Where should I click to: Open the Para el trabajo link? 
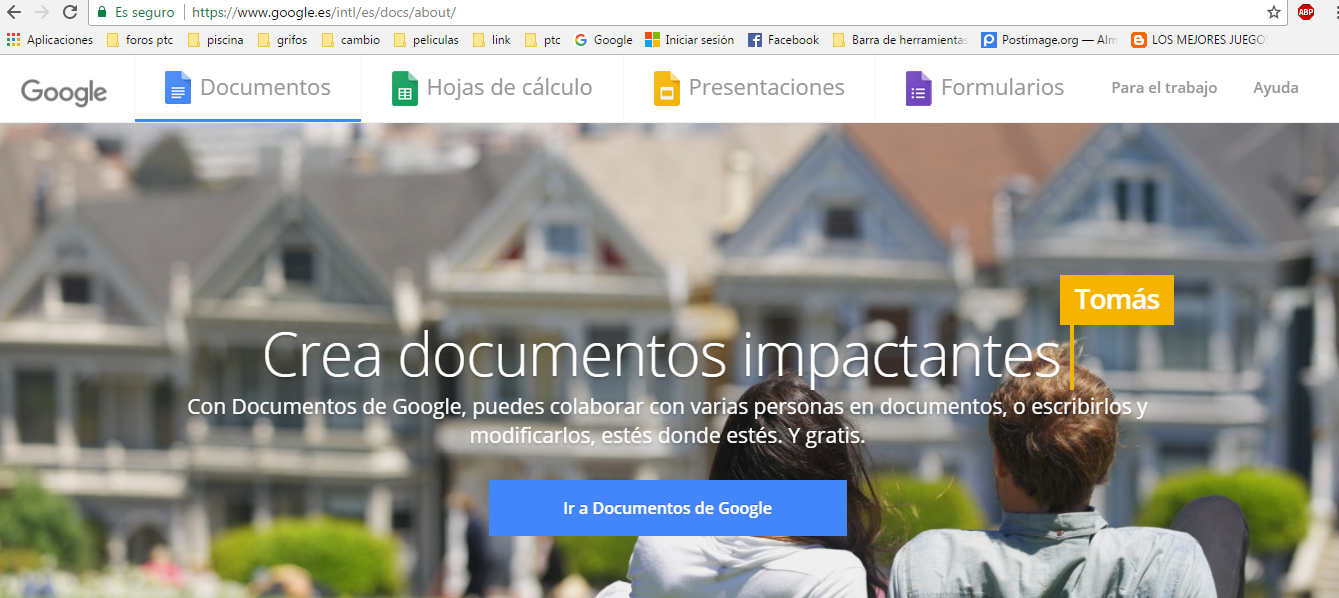point(1164,88)
